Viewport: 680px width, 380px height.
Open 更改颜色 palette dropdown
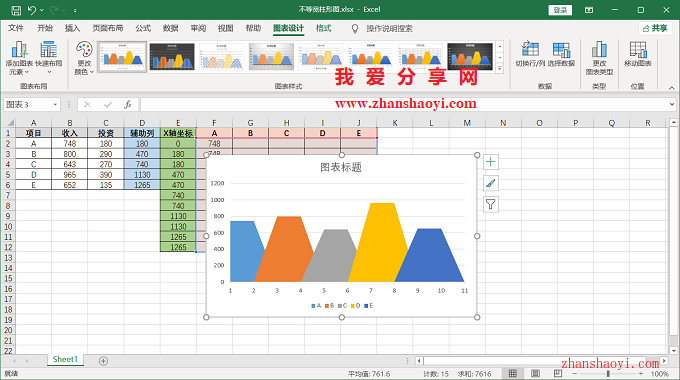pyautogui.click(x=84, y=58)
